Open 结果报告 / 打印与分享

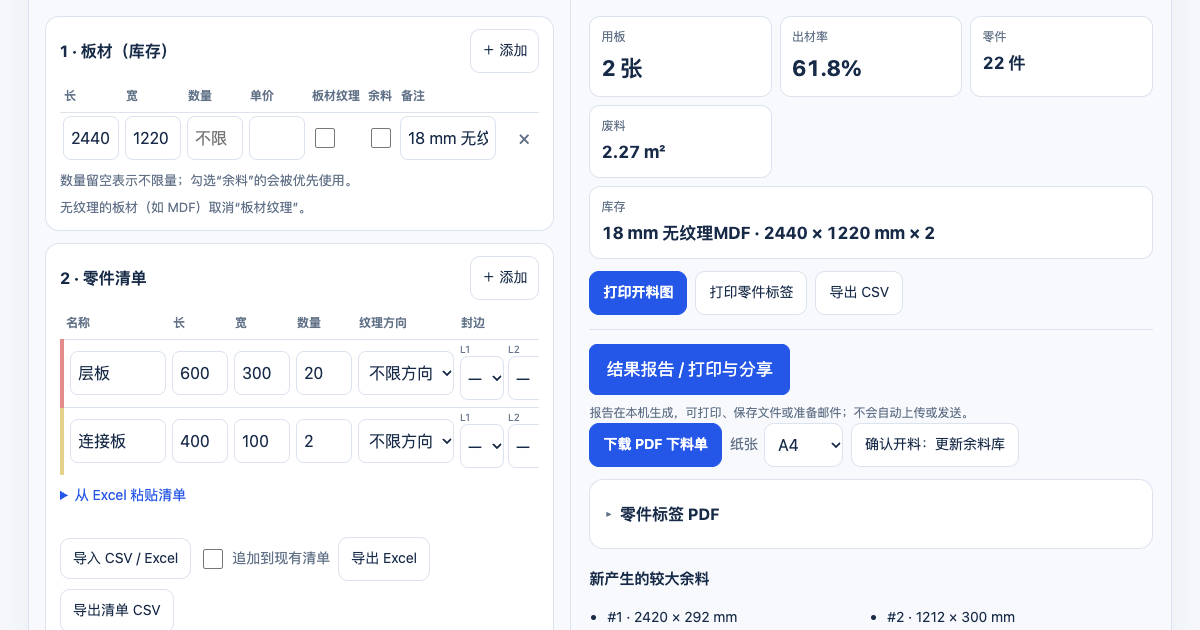coord(690,369)
